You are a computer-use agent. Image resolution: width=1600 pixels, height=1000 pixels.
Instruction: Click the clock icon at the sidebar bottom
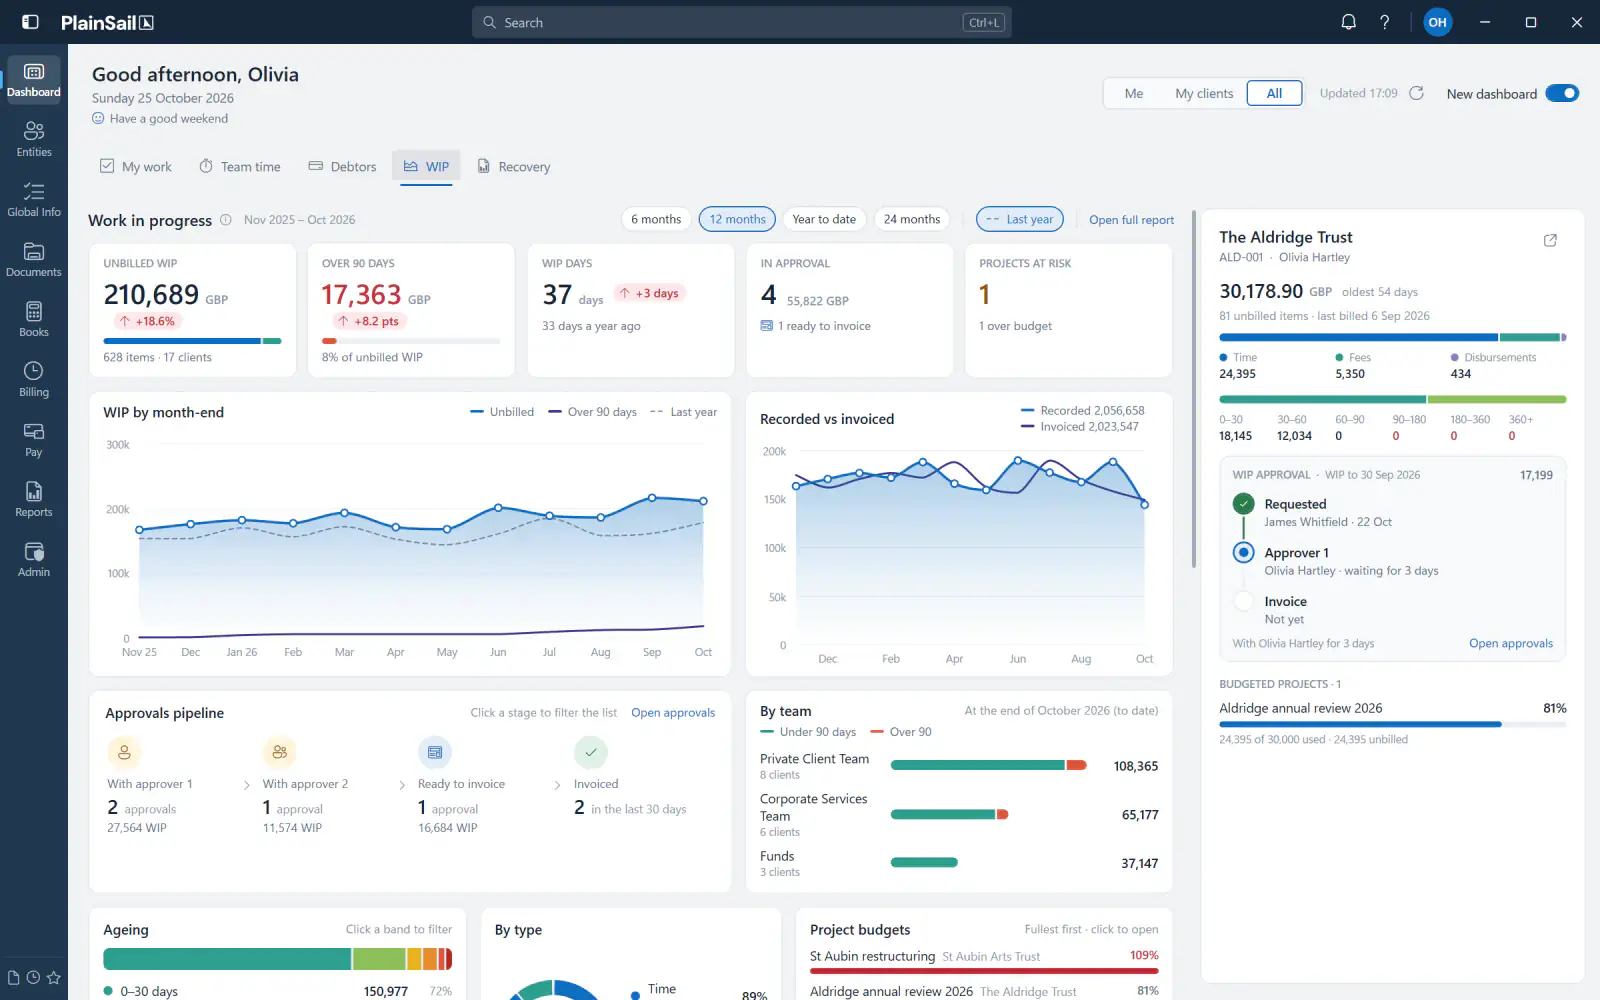pyautogui.click(x=33, y=978)
